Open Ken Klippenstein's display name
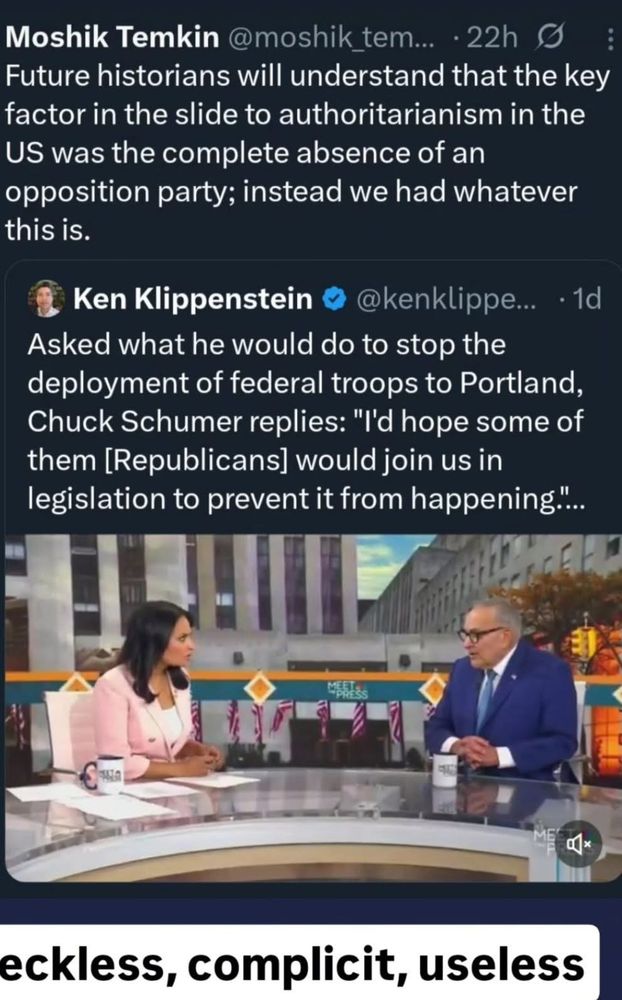Screen dimensions: 622x1000 [193, 298]
